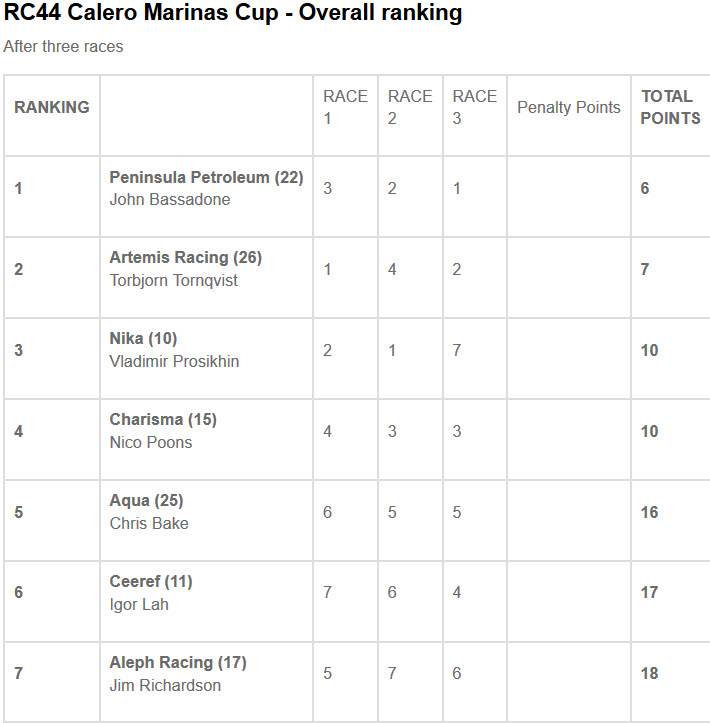Click the page title RC44 Calero Marinas Cup
The width and height of the screenshot is (710, 723).
click(x=233, y=13)
